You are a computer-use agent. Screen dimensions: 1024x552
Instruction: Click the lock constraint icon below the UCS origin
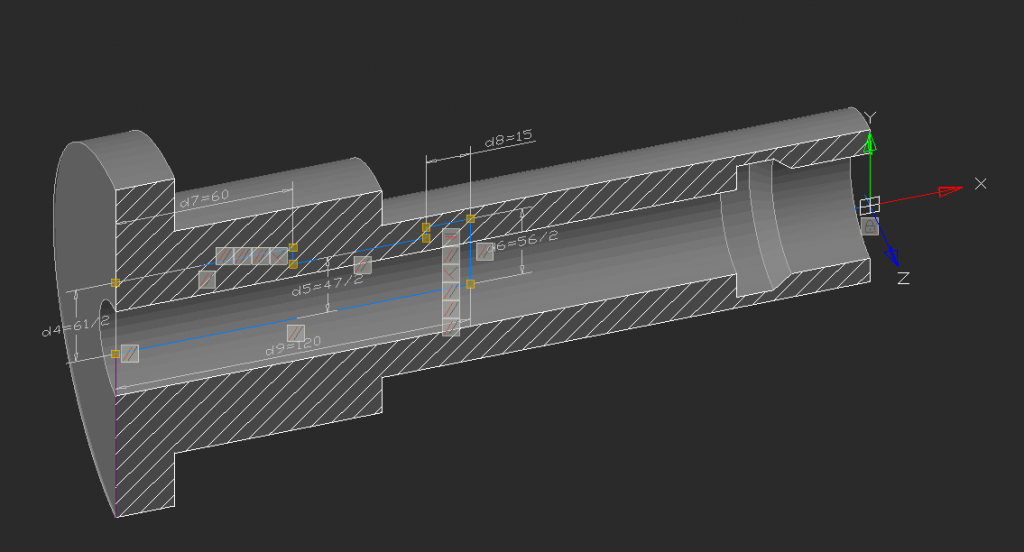(x=870, y=228)
